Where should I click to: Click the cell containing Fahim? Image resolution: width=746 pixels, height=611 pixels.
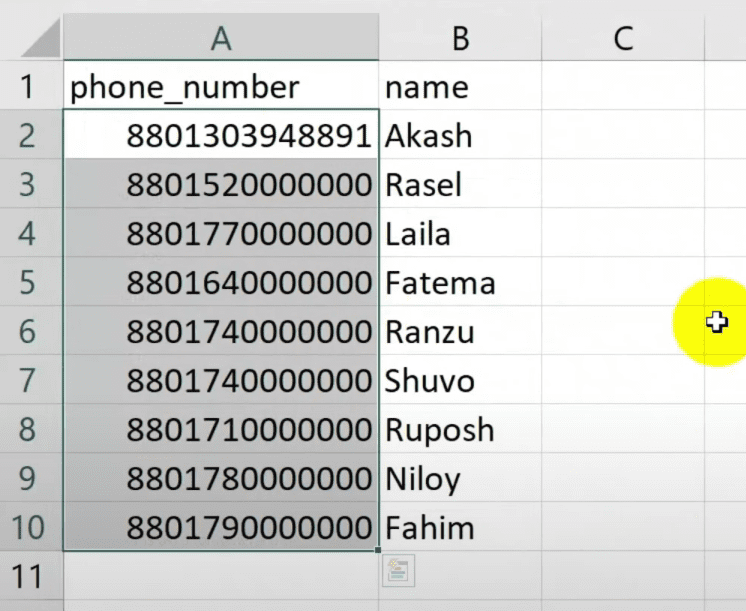[x=460, y=528]
